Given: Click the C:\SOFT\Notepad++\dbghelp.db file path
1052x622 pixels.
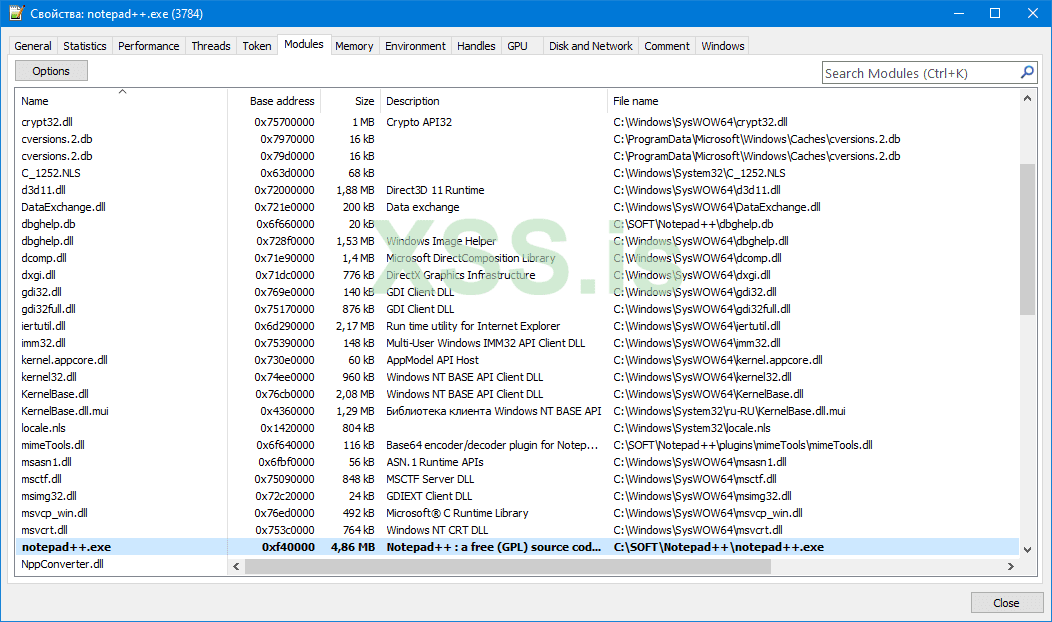Looking at the screenshot, I should (x=693, y=224).
